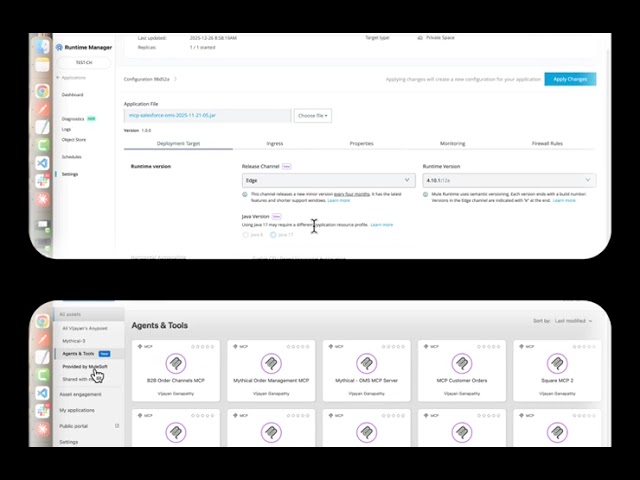This screenshot has height=480, width=640.
Task: Select the Java 17 radio button
Action: tap(273, 235)
